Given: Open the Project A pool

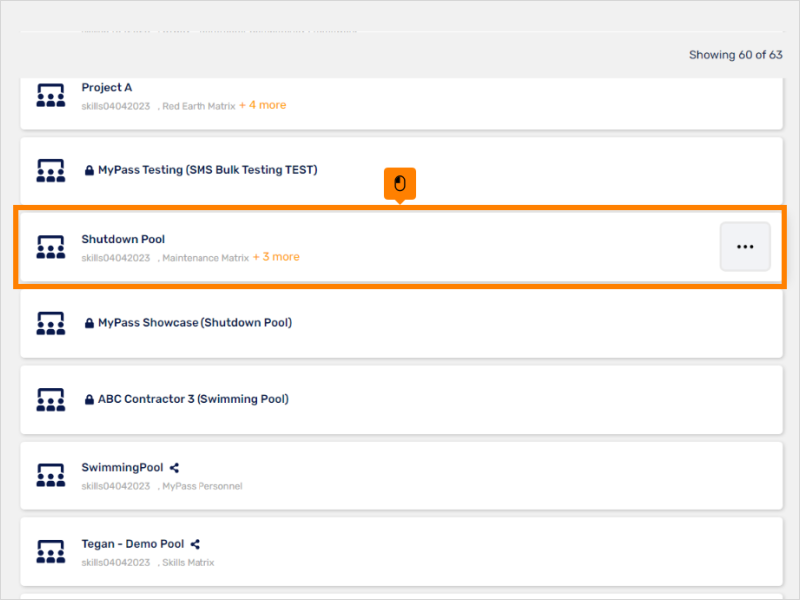Looking at the screenshot, I should (107, 87).
